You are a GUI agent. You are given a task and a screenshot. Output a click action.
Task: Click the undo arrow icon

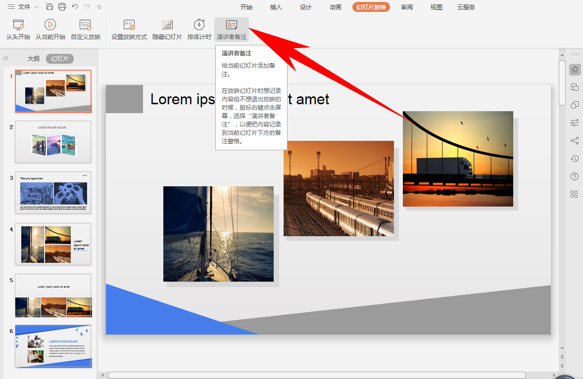pyautogui.click(x=75, y=7)
